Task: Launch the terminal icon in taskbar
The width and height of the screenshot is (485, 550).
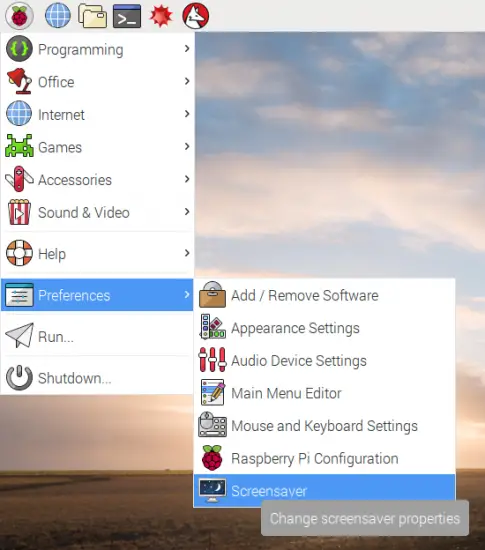Action: tap(127, 16)
